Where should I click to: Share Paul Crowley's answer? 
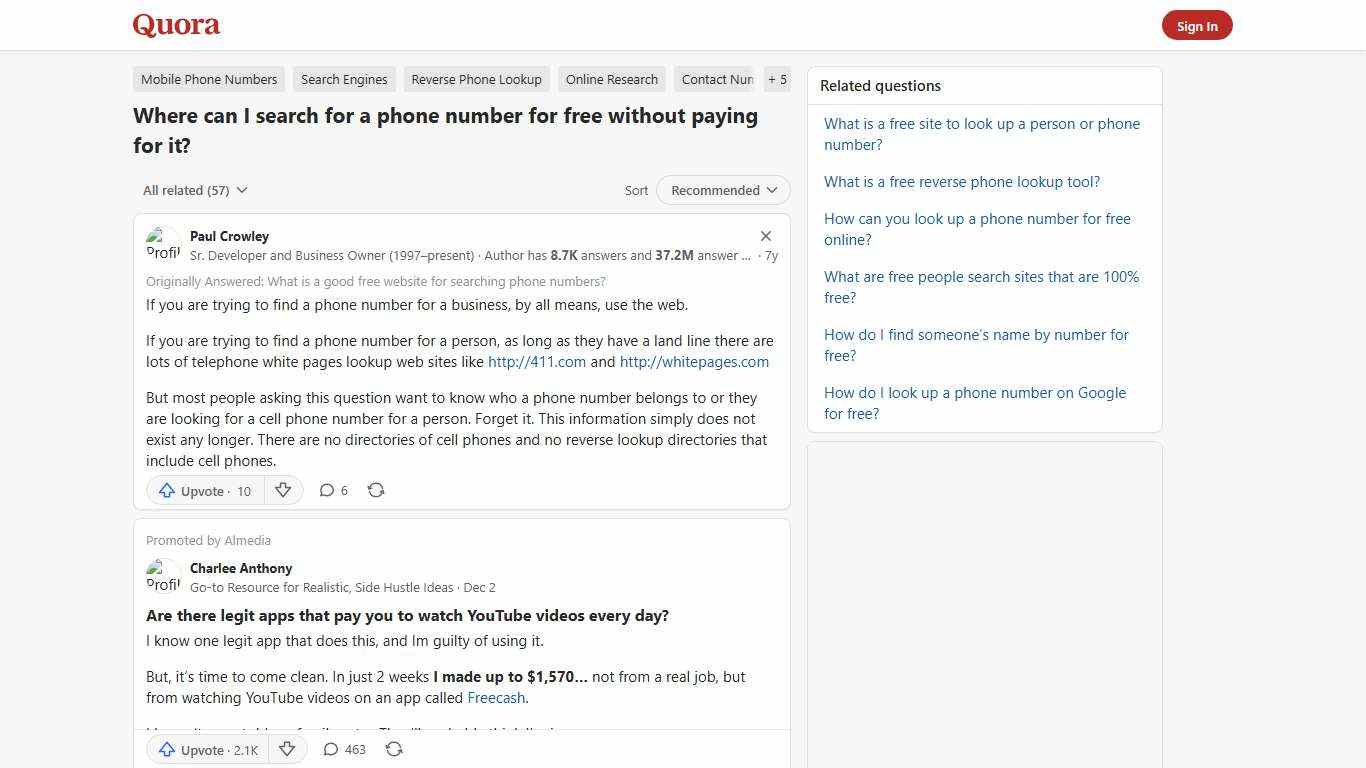[376, 490]
